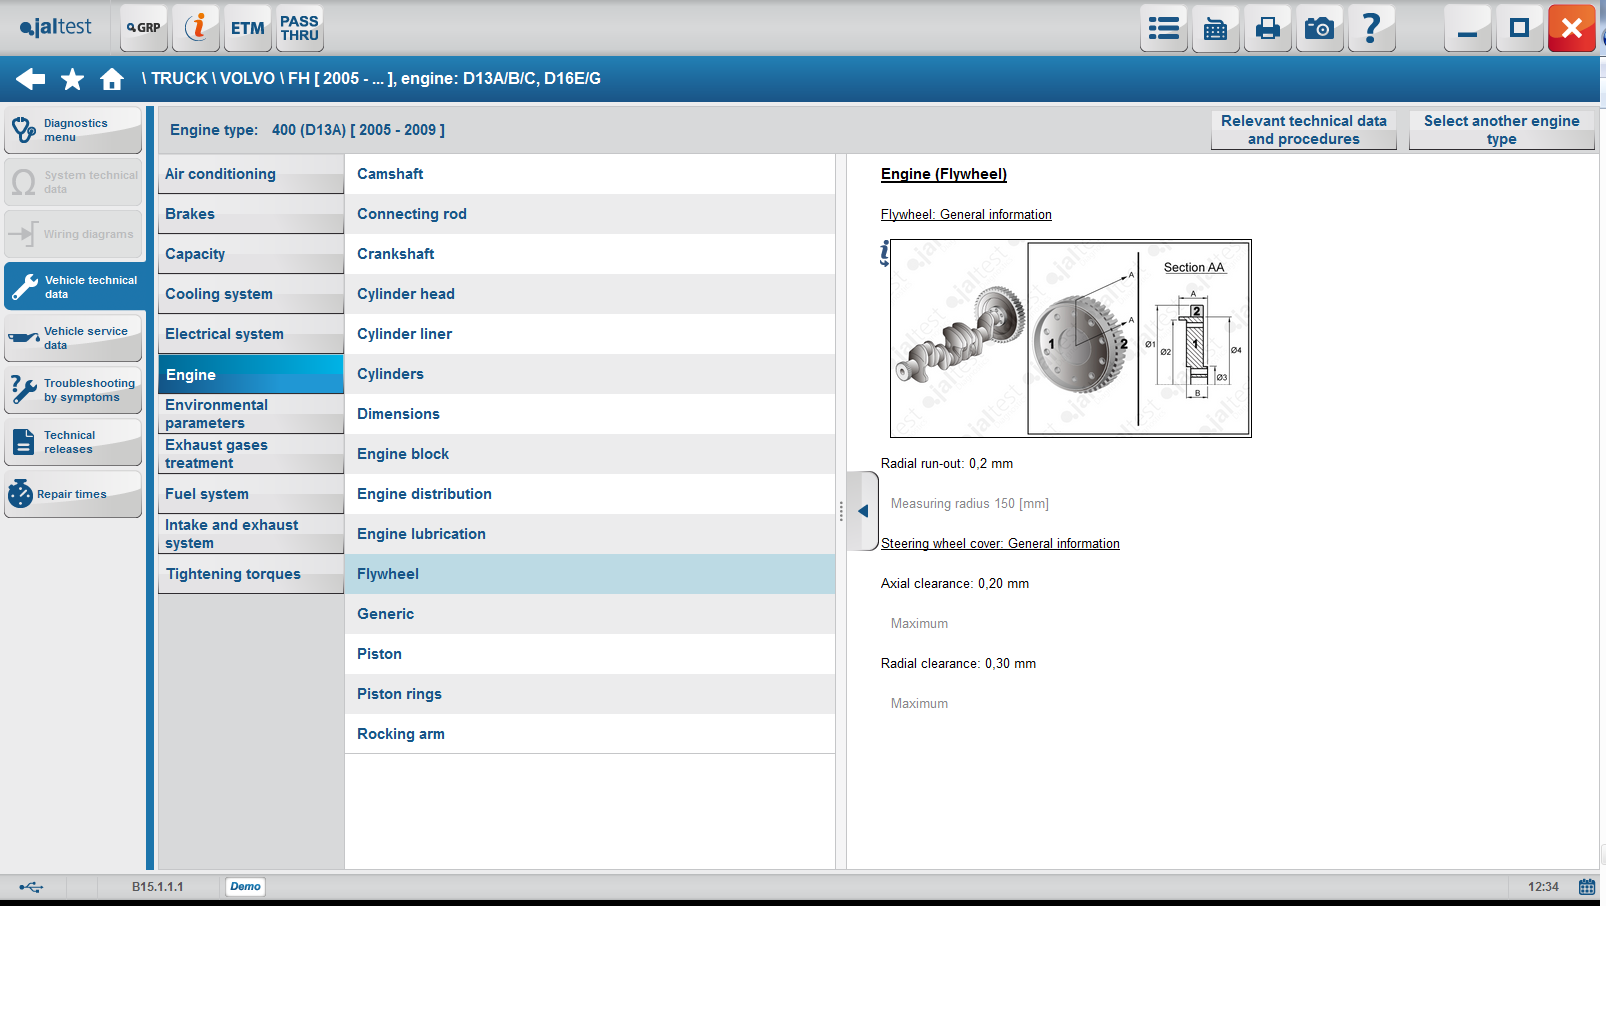Select Tightening torques category
The image size is (1606, 1024).
[x=250, y=574]
